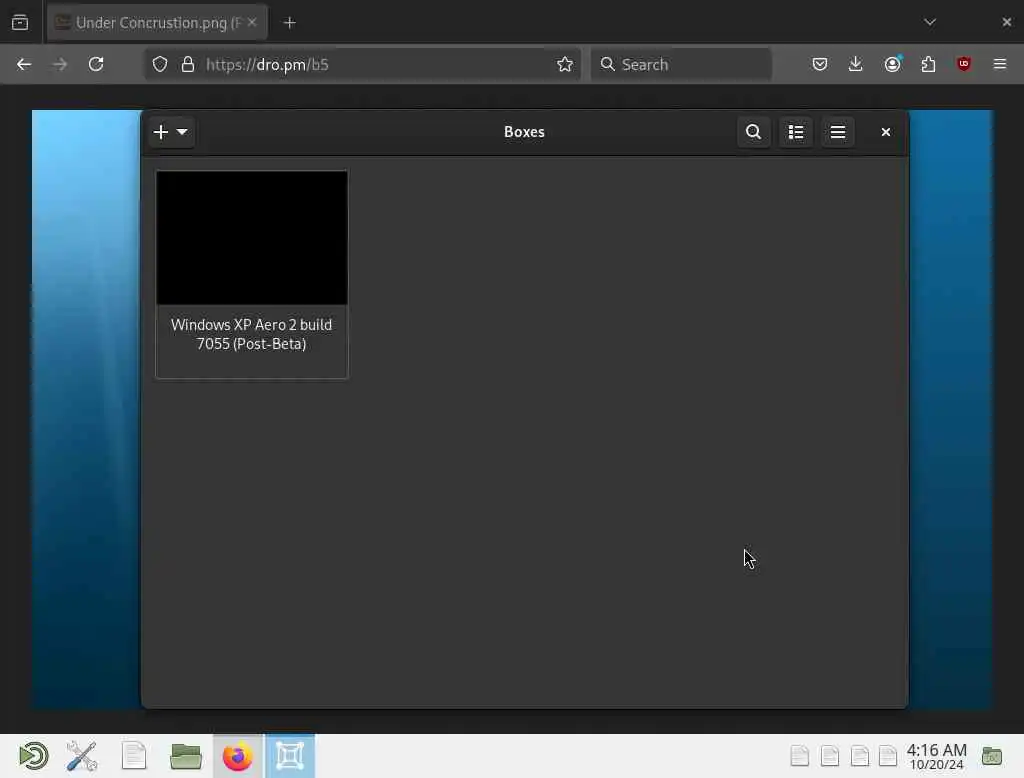This screenshot has width=1024, height=778.
Task: Click the browser Search field
Action: tap(681, 64)
